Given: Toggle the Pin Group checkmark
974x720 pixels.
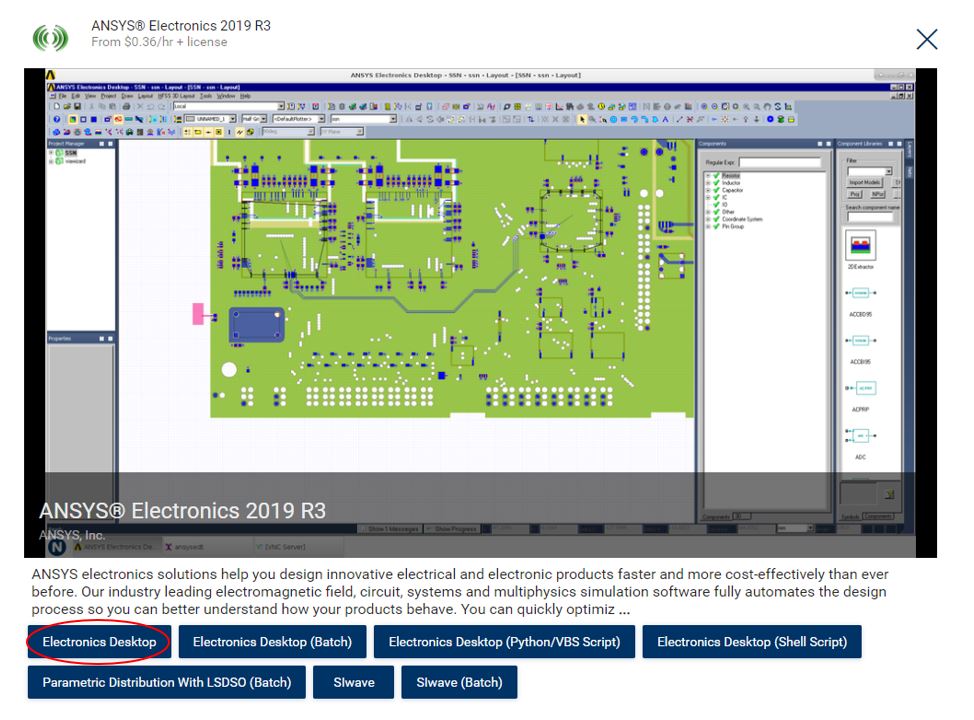Looking at the screenshot, I should pyautogui.click(x=716, y=226).
